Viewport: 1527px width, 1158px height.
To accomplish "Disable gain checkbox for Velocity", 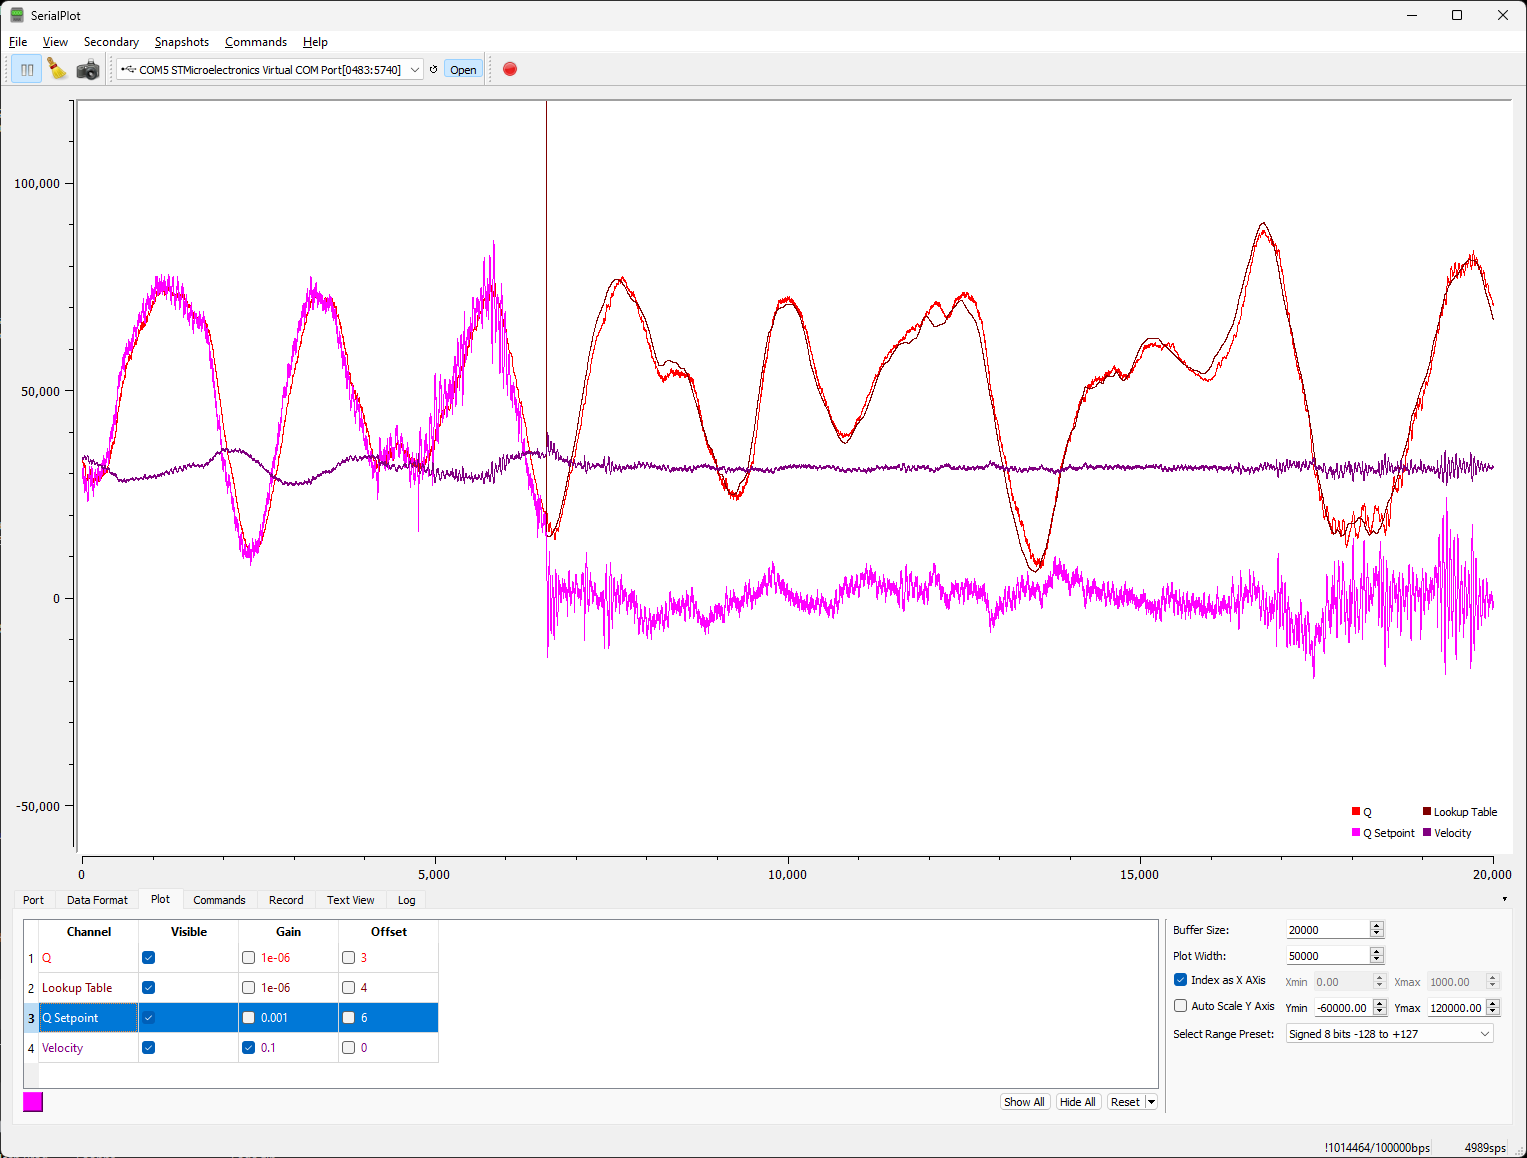I will click(x=249, y=1047).
